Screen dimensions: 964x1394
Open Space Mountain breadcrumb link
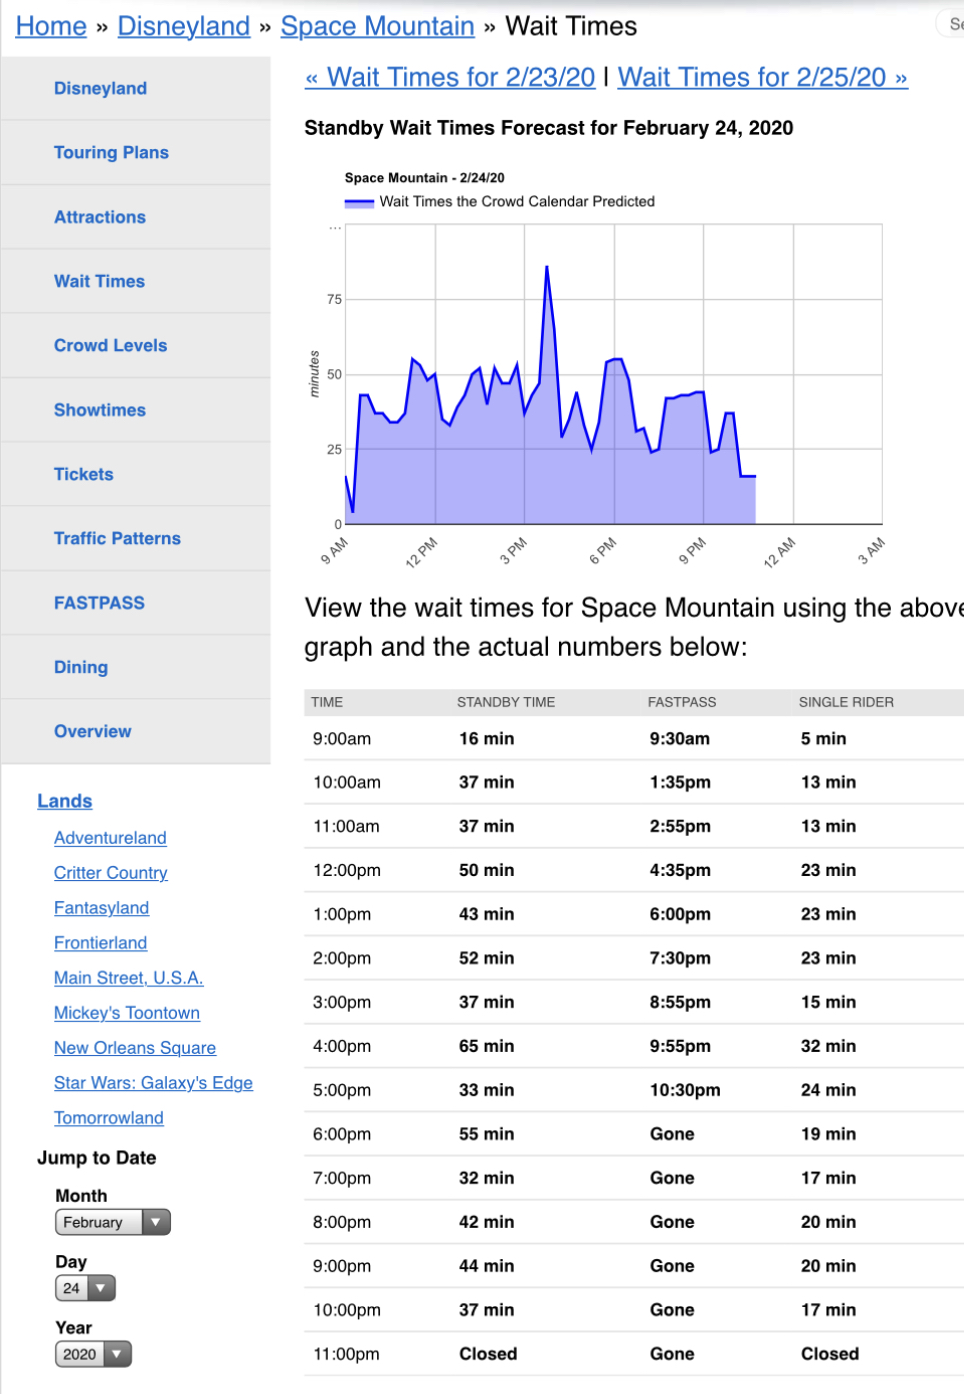[377, 26]
